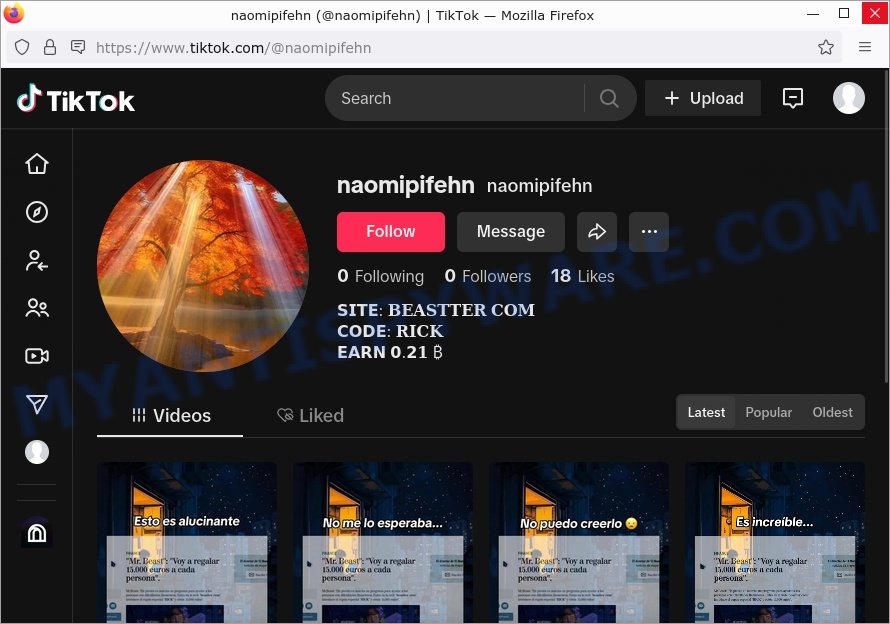Click the Firefox shield tracking protection icon
890x624 pixels.
[22, 48]
